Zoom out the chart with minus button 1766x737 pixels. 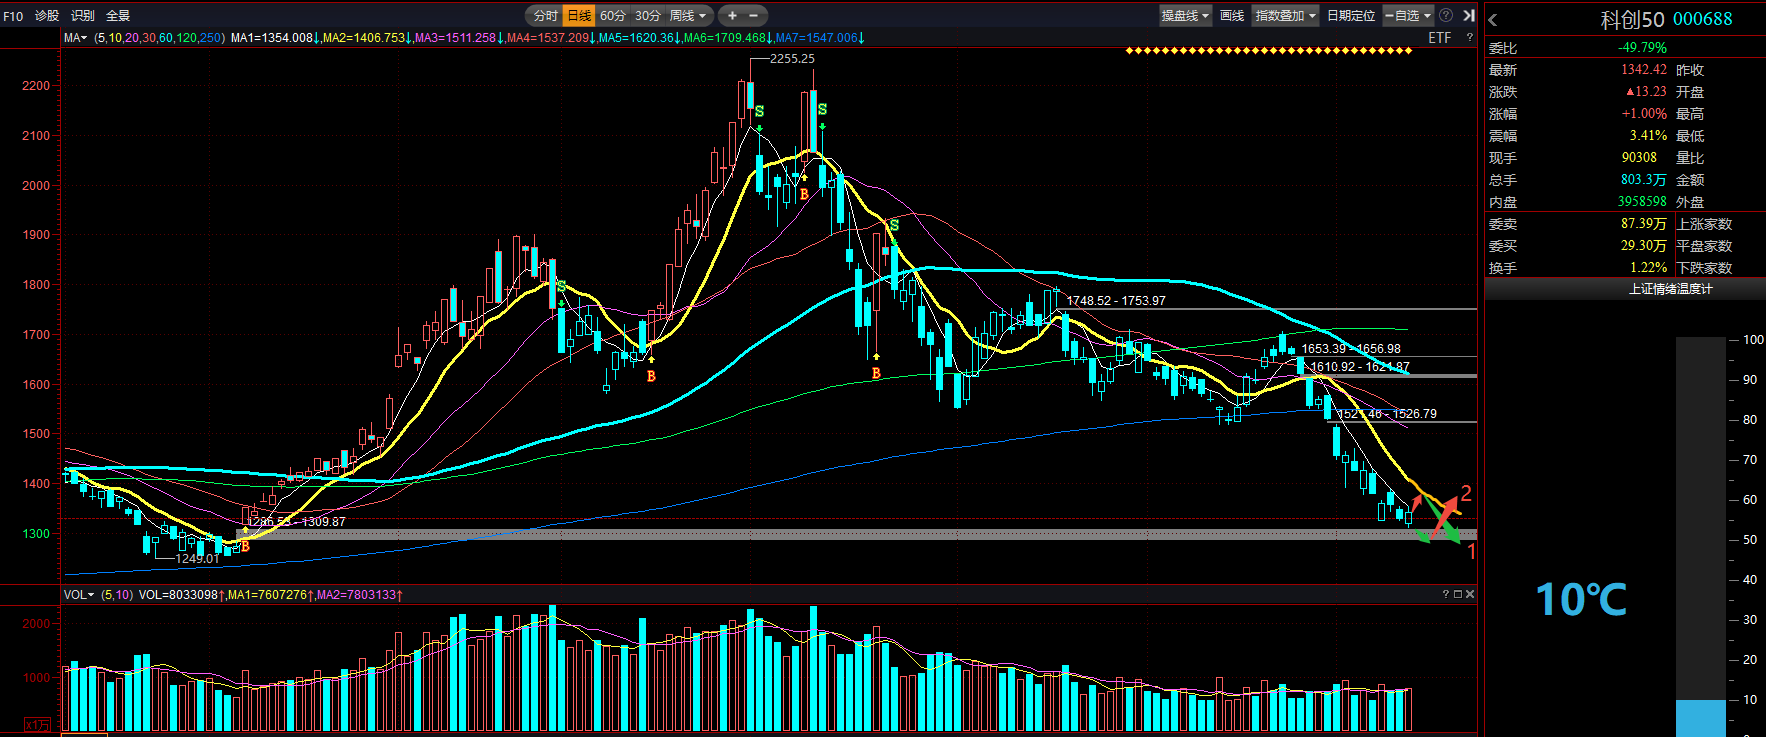(x=754, y=15)
